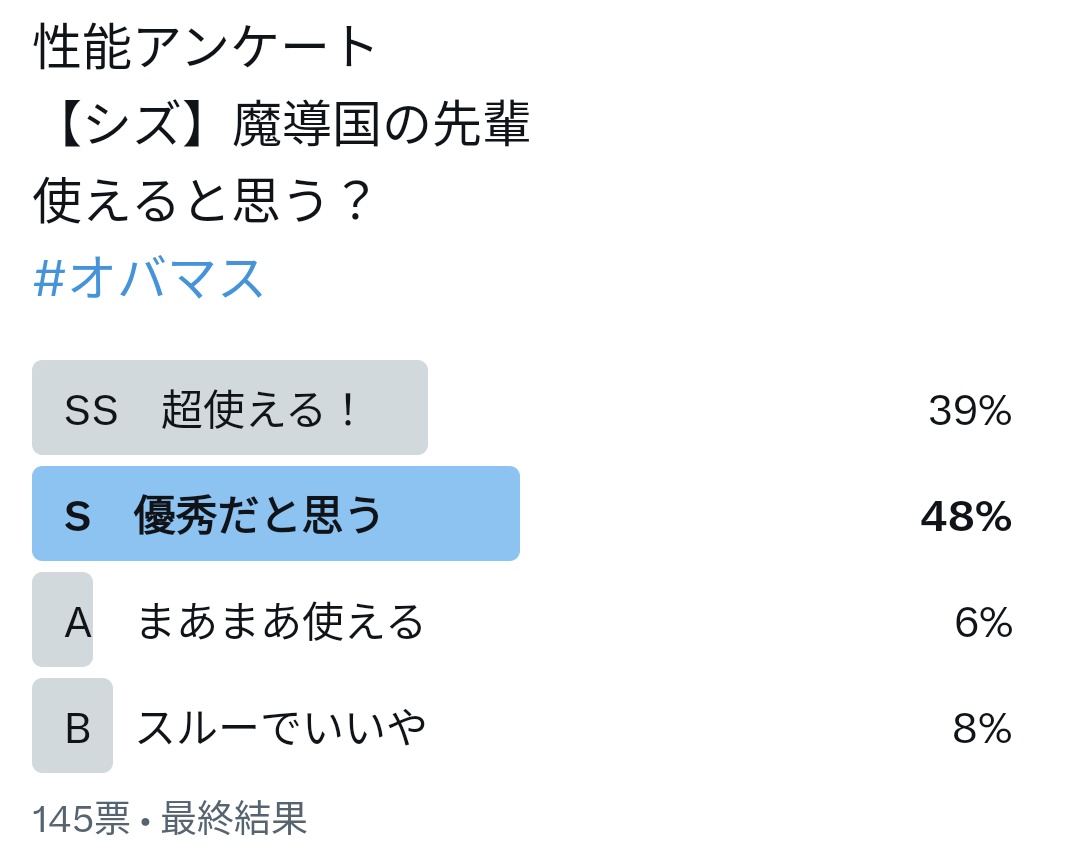The width and height of the screenshot is (1080, 866).
Task: Click the 145票 vote count text
Action: (x=81, y=818)
